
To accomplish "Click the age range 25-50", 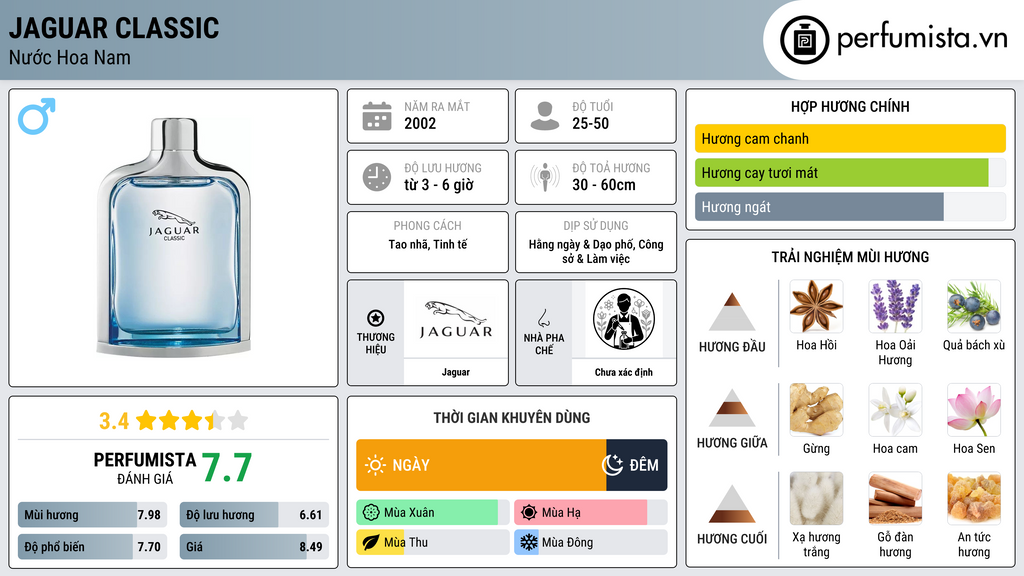I will [x=590, y=123].
